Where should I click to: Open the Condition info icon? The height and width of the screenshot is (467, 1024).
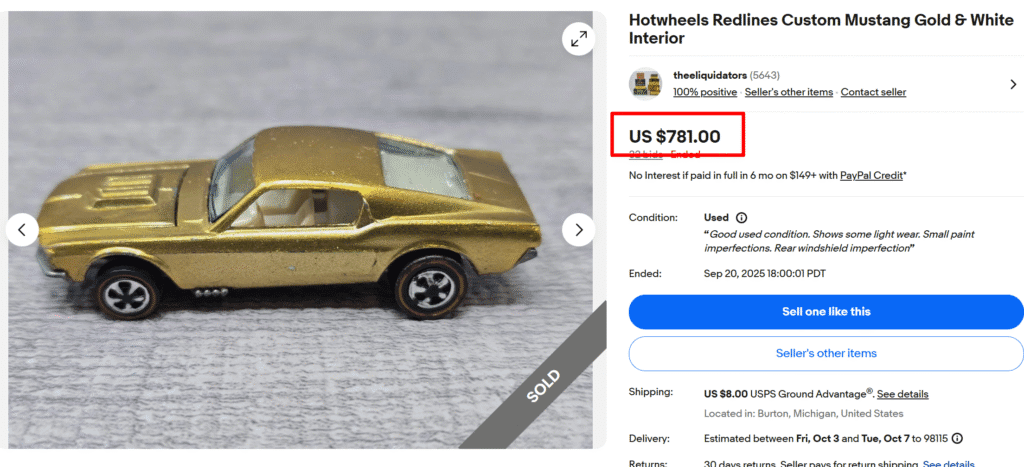[x=741, y=217]
